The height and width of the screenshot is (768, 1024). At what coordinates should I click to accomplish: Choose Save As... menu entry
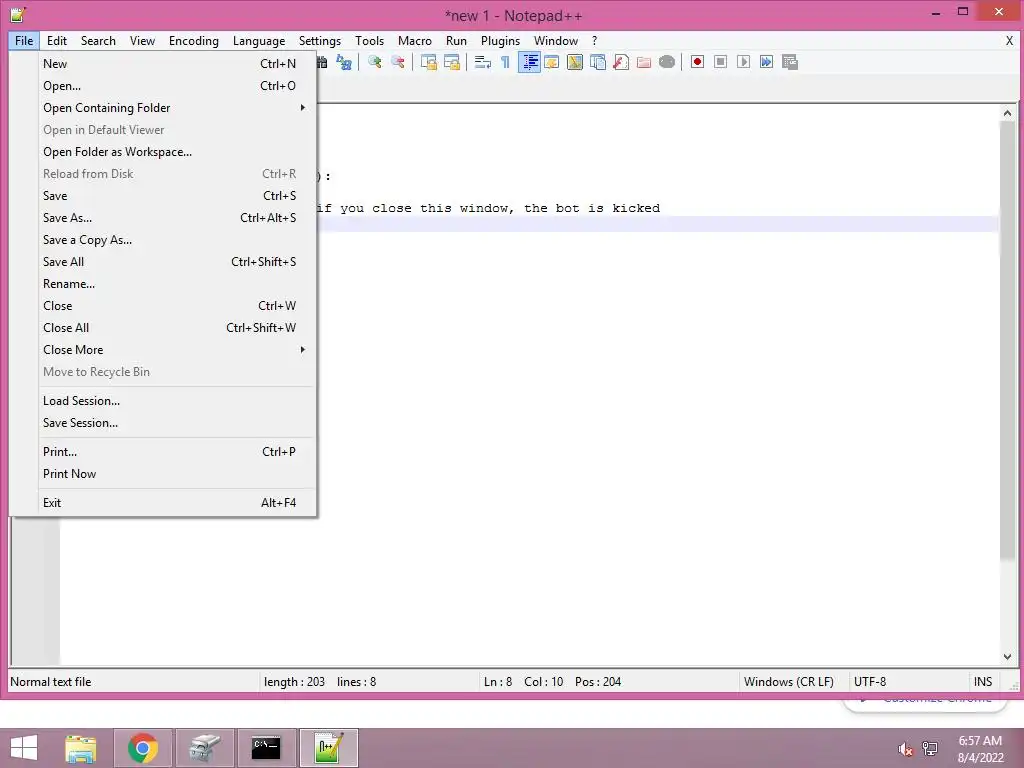[x=170, y=218]
